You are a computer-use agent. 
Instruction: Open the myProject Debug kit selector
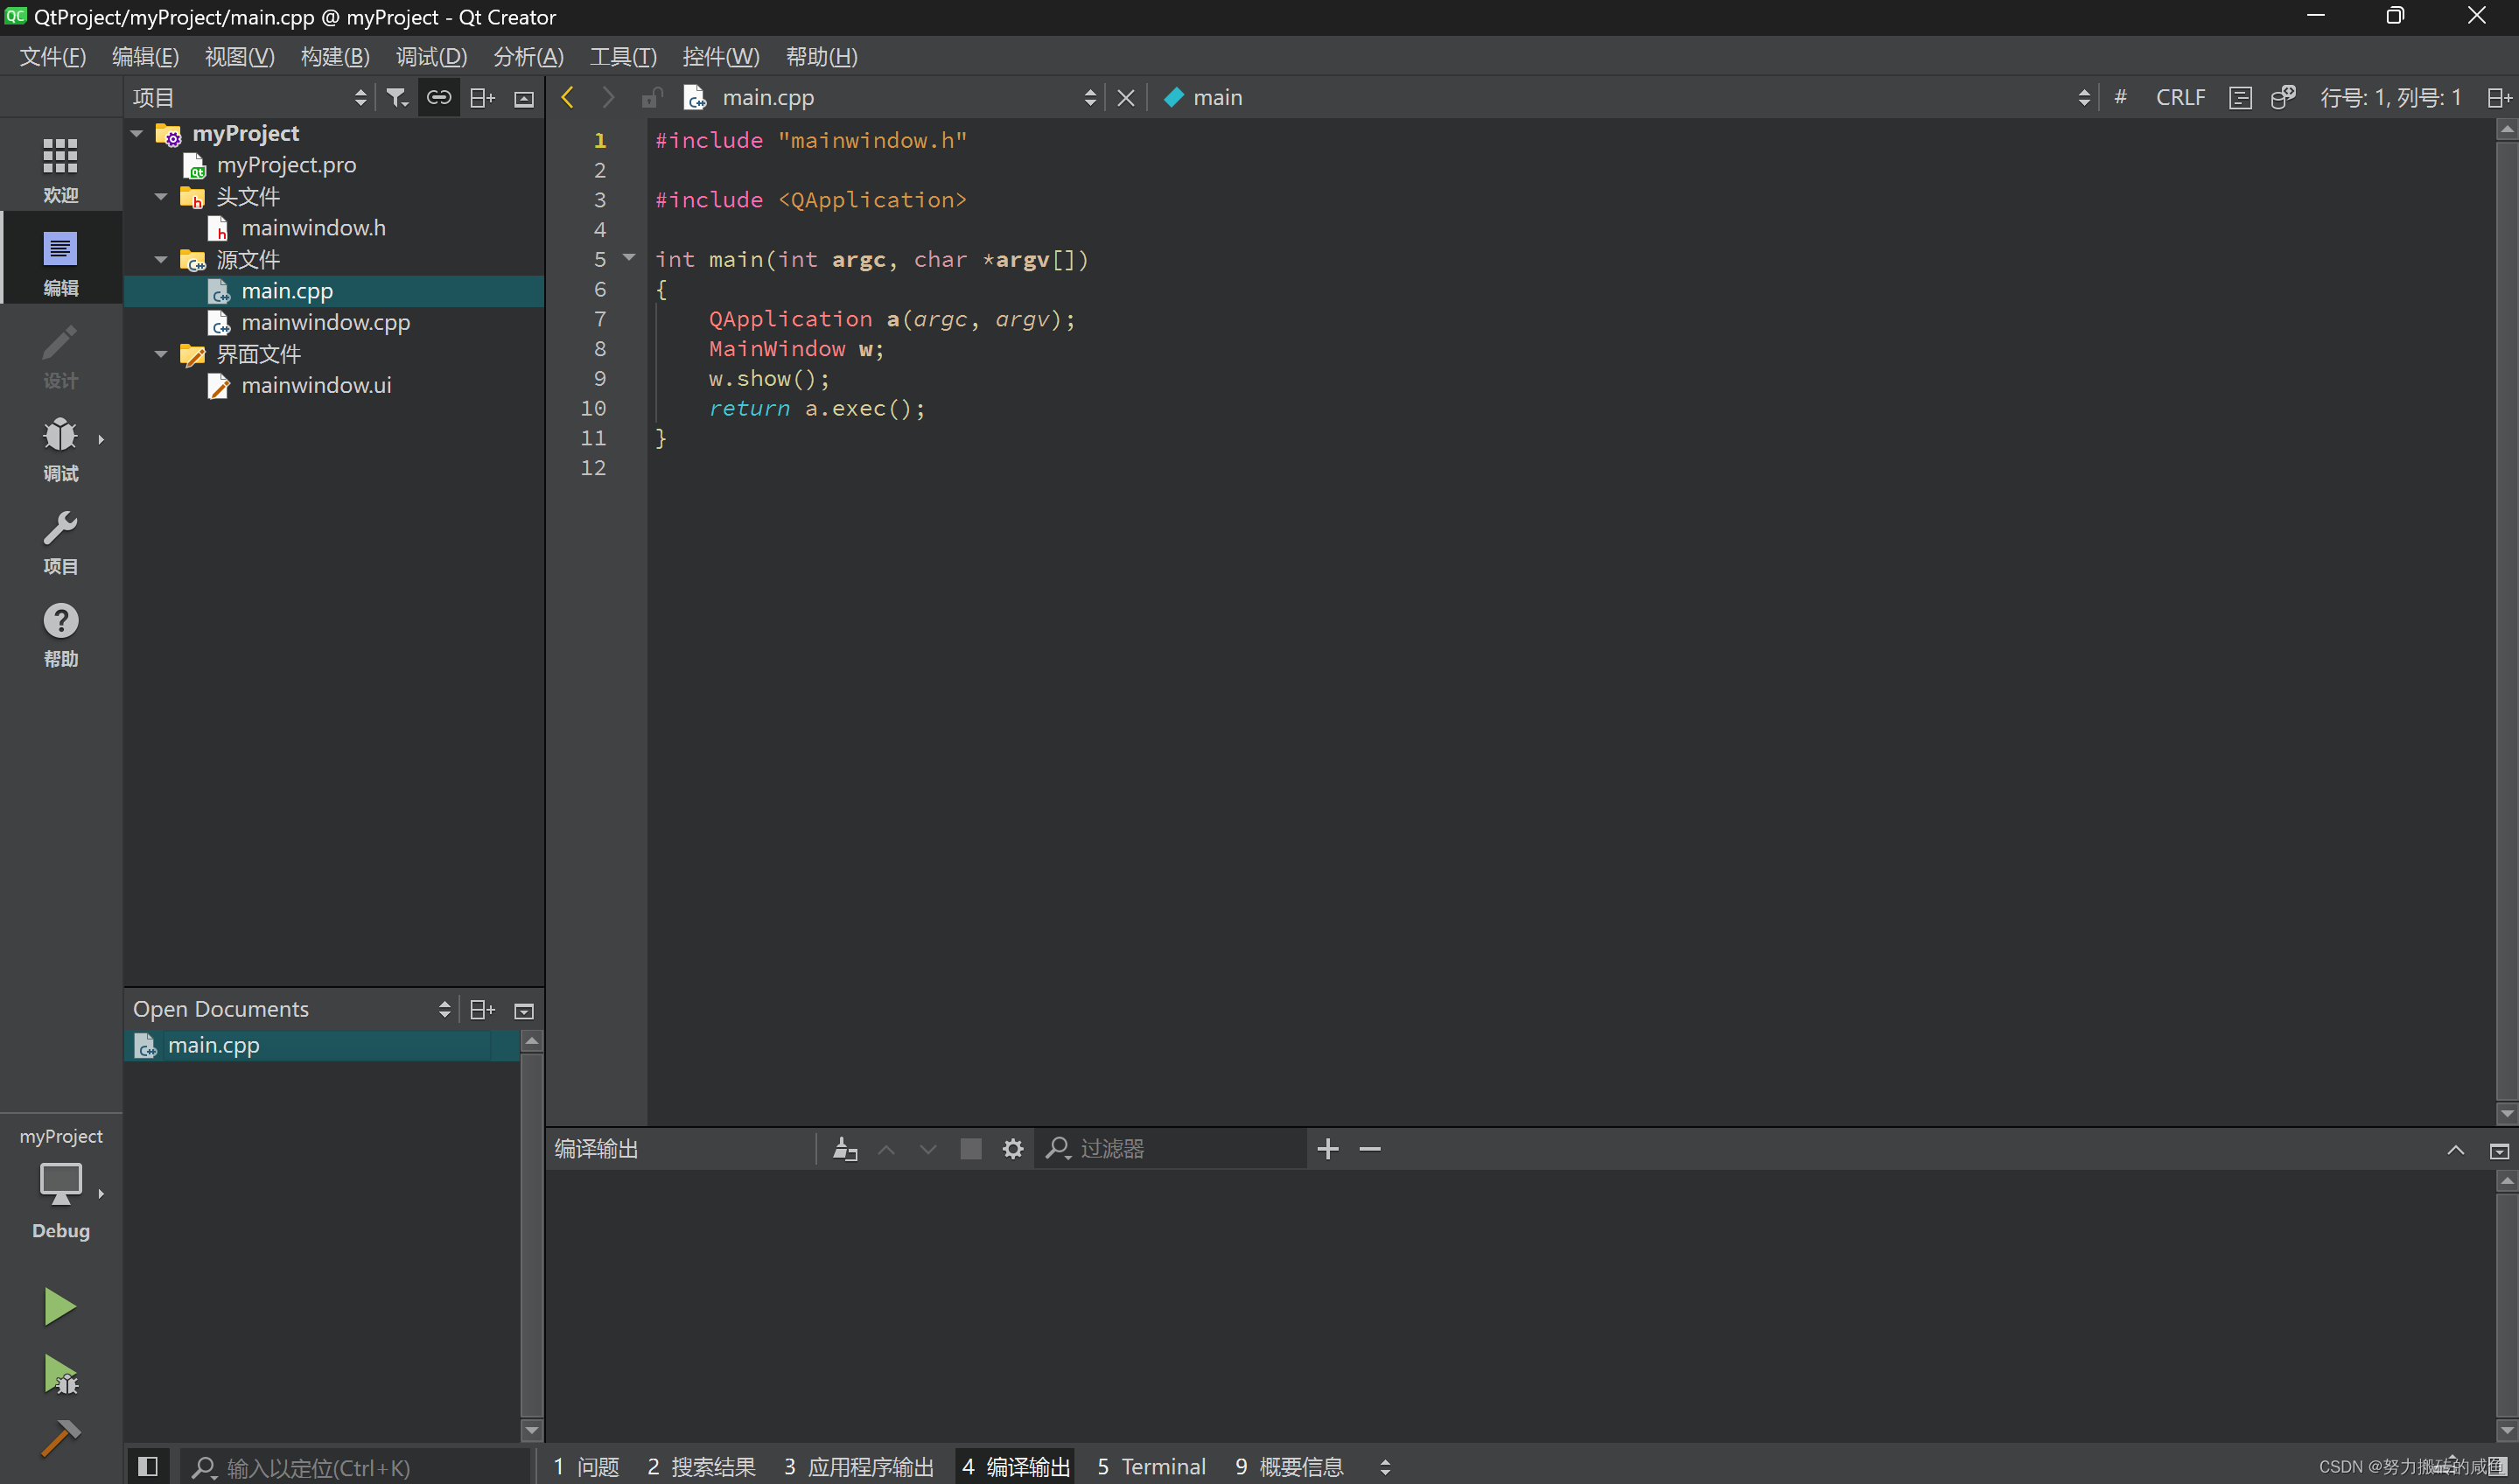pos(60,1185)
